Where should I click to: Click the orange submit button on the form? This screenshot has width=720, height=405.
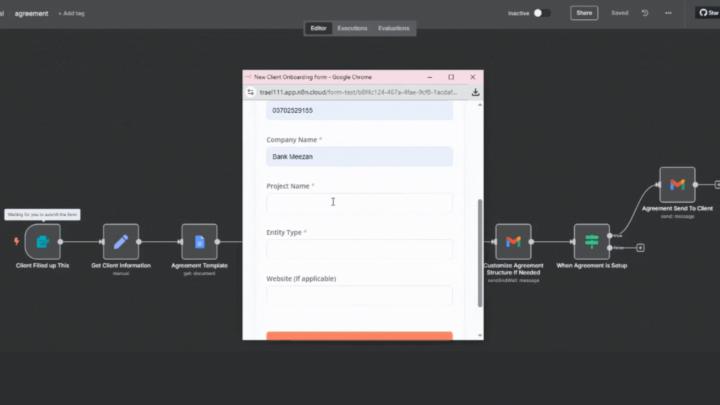coord(359,336)
